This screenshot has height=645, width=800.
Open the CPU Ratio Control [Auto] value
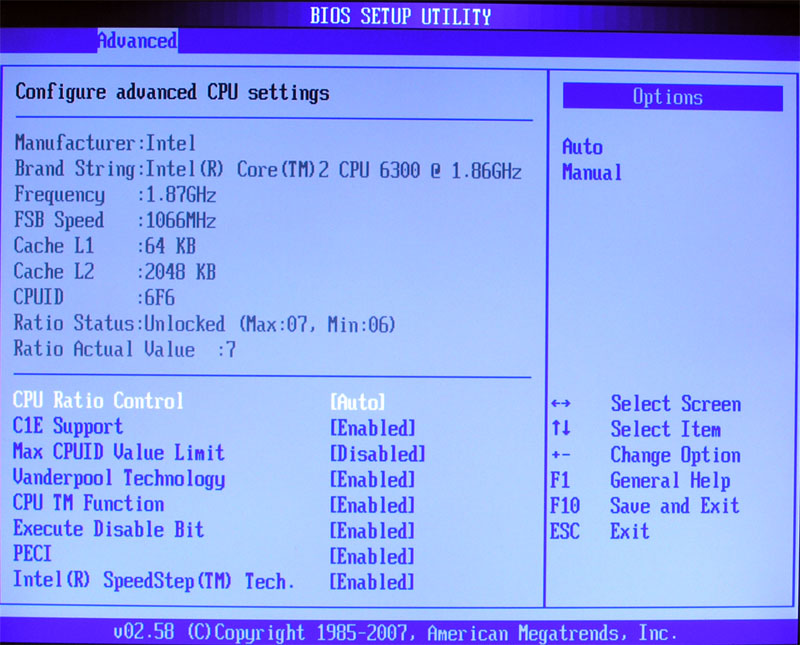pos(358,402)
